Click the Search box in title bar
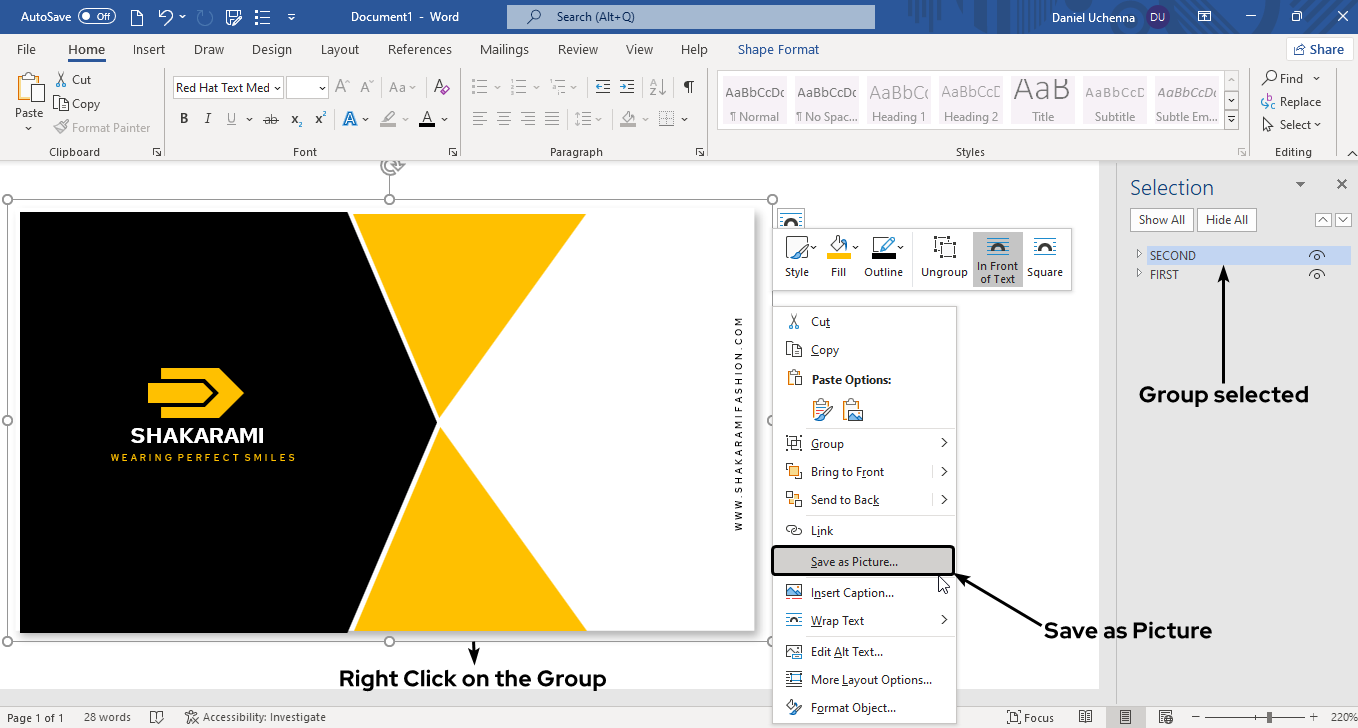The width and height of the screenshot is (1358, 728). (690, 17)
